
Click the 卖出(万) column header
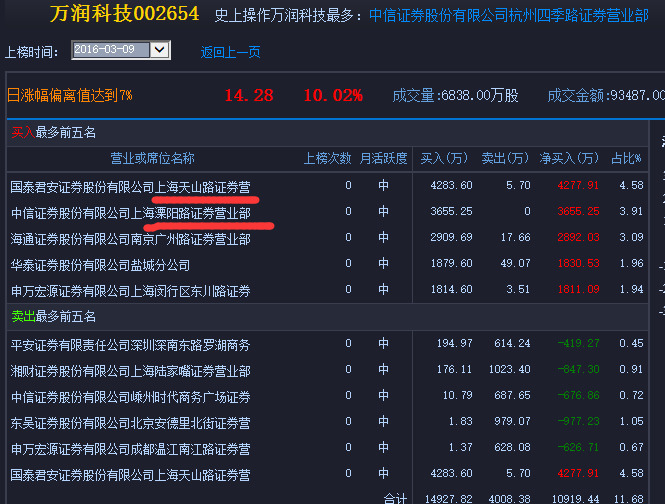point(505,158)
